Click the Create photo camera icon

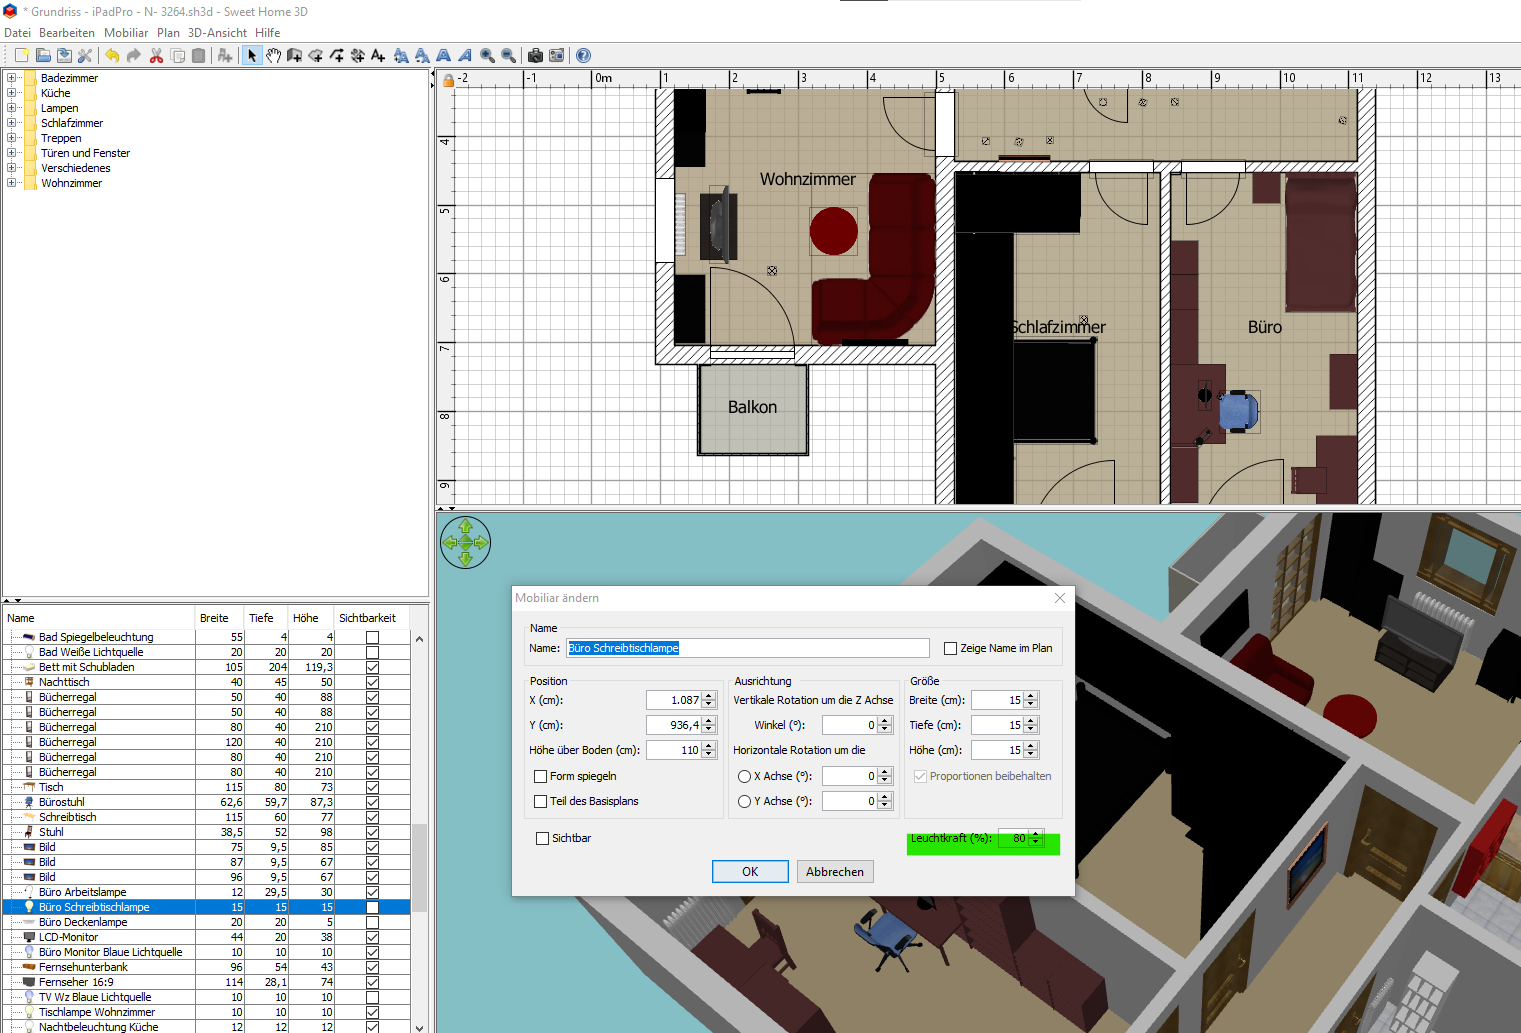pyautogui.click(x=535, y=56)
